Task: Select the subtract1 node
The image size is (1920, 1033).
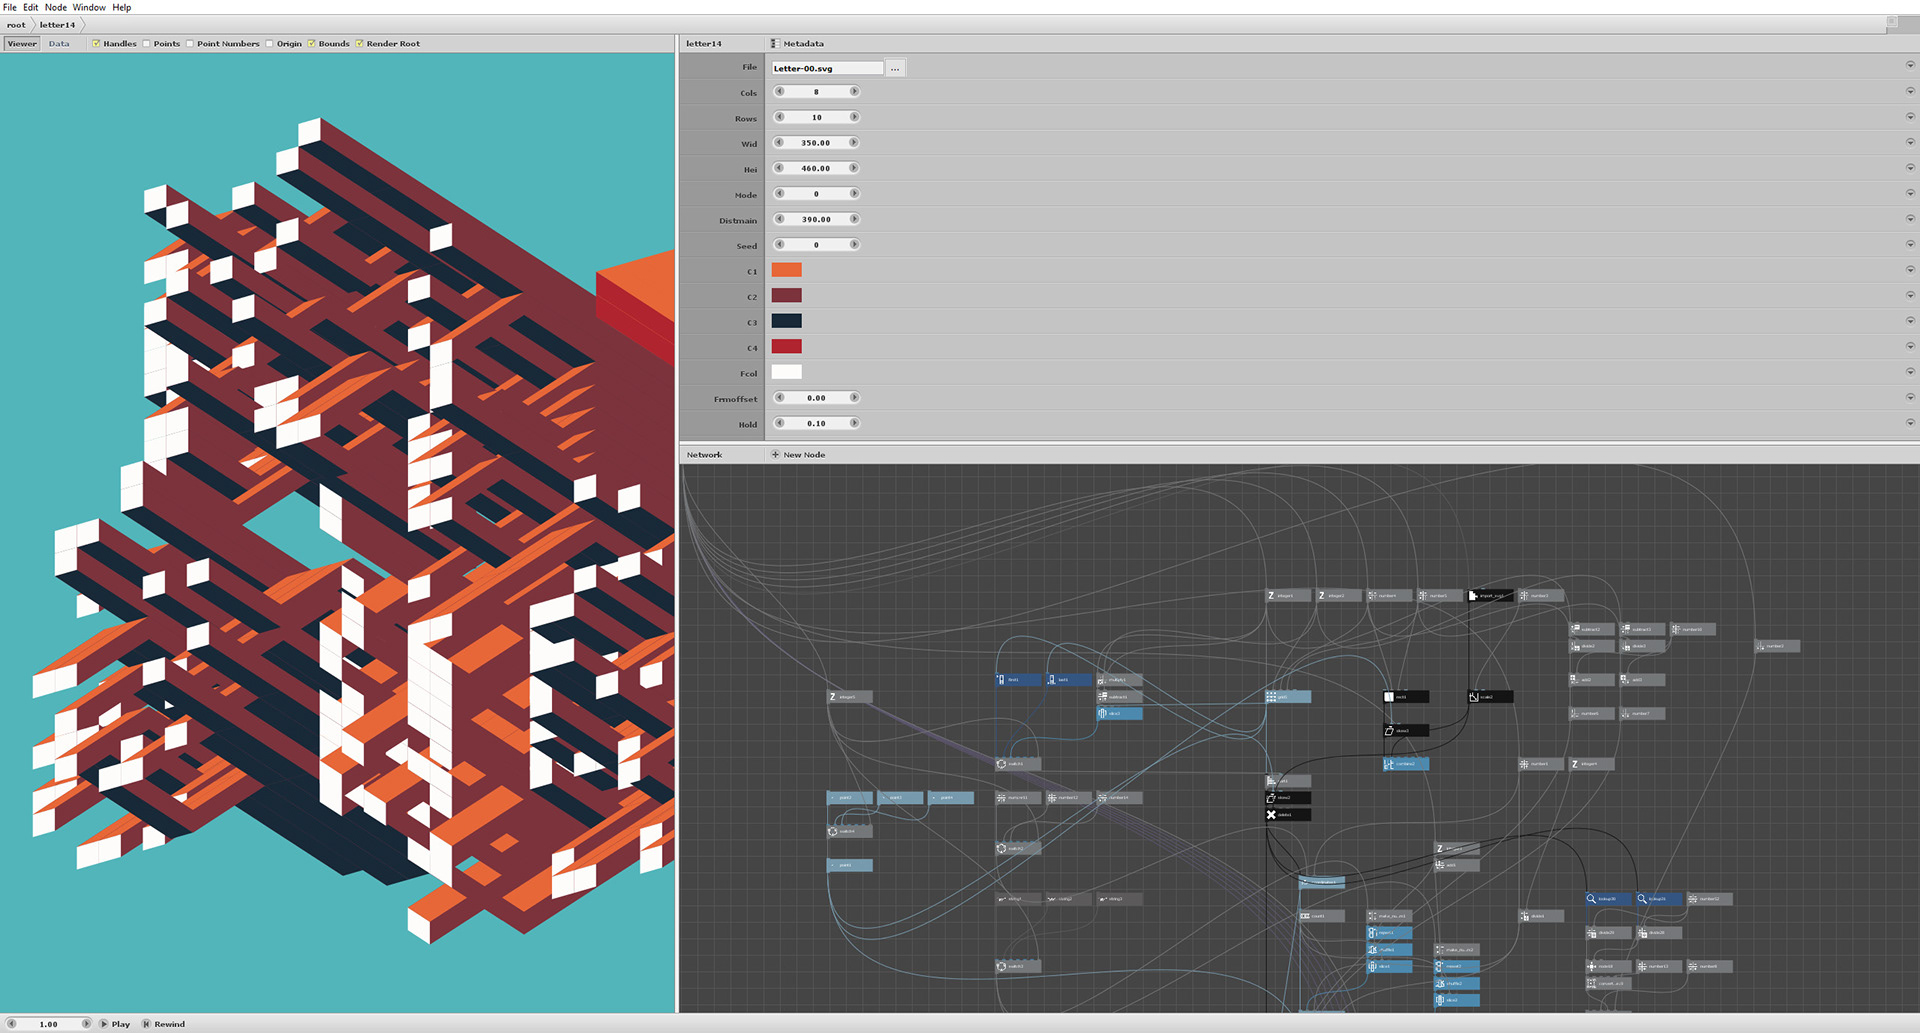Action: [1120, 696]
